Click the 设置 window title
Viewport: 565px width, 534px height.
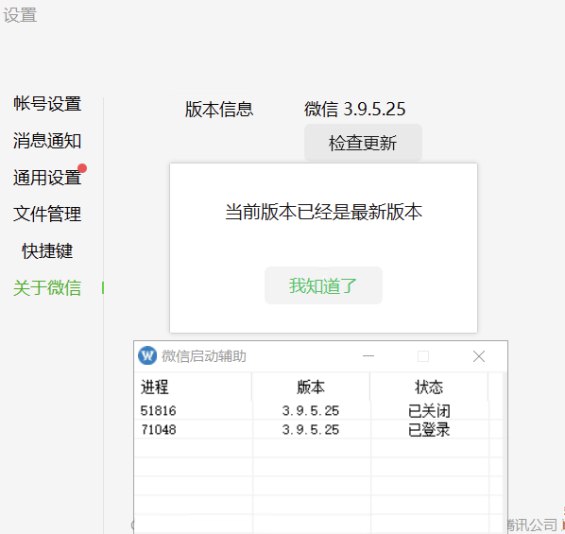coord(20,15)
